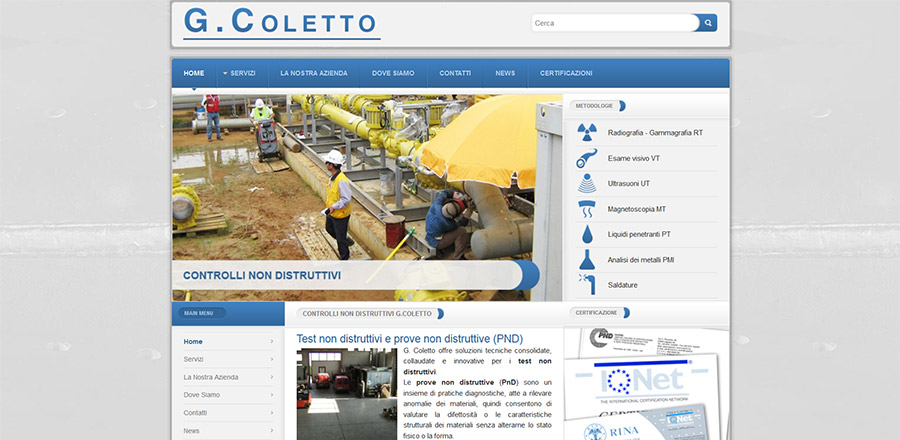
Task: Click the Saldature welding icon
Action: click(x=587, y=285)
